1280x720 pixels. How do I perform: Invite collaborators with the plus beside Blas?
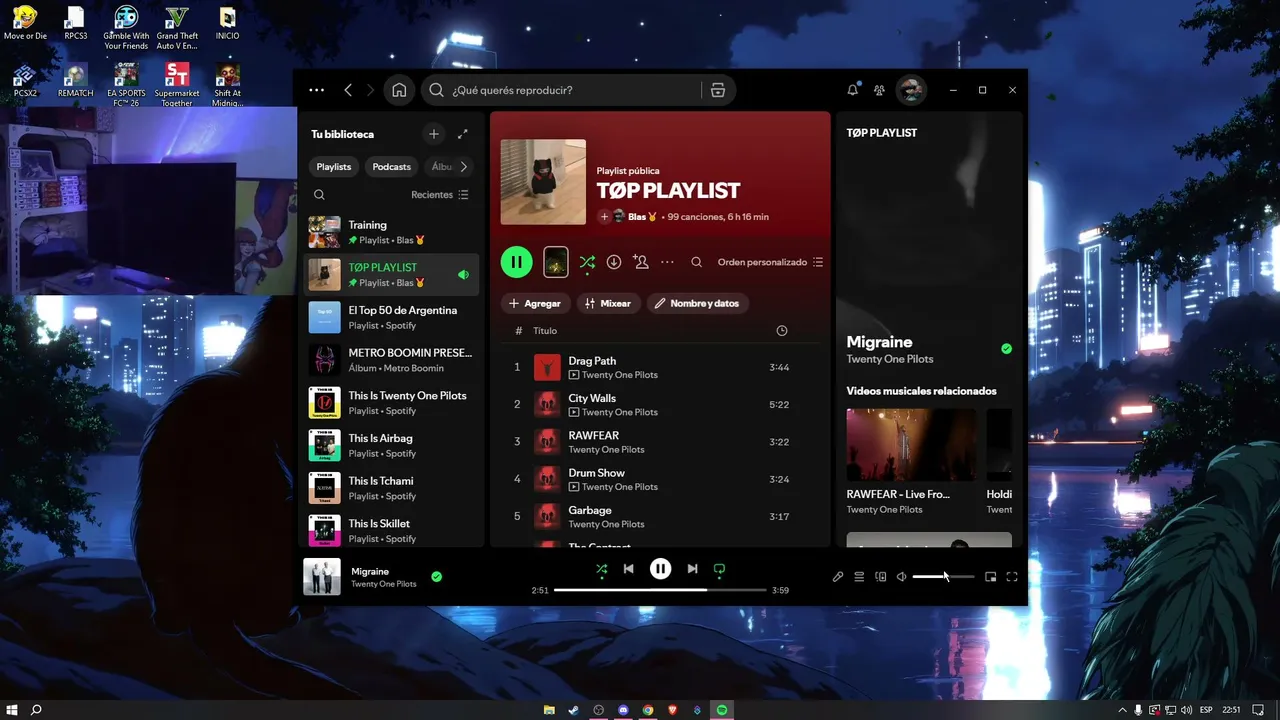tap(604, 217)
